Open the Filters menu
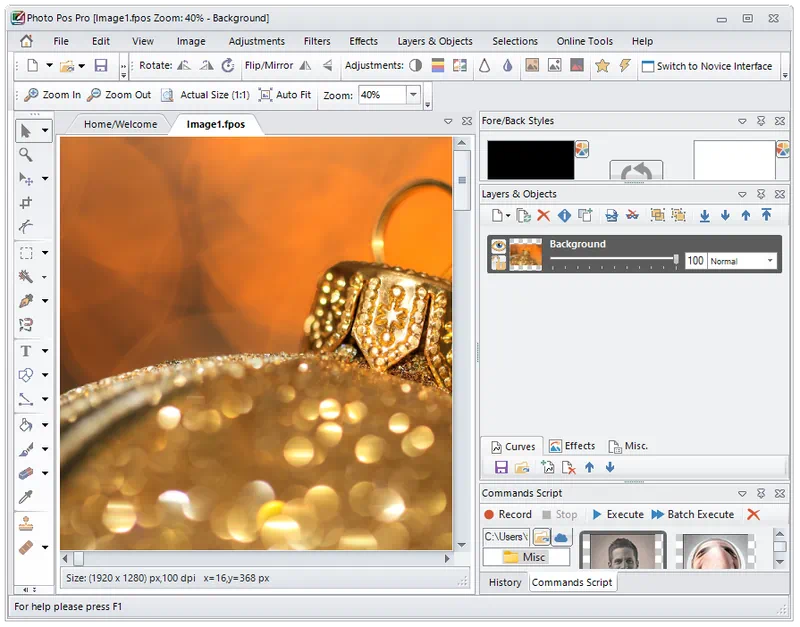 pyautogui.click(x=317, y=41)
